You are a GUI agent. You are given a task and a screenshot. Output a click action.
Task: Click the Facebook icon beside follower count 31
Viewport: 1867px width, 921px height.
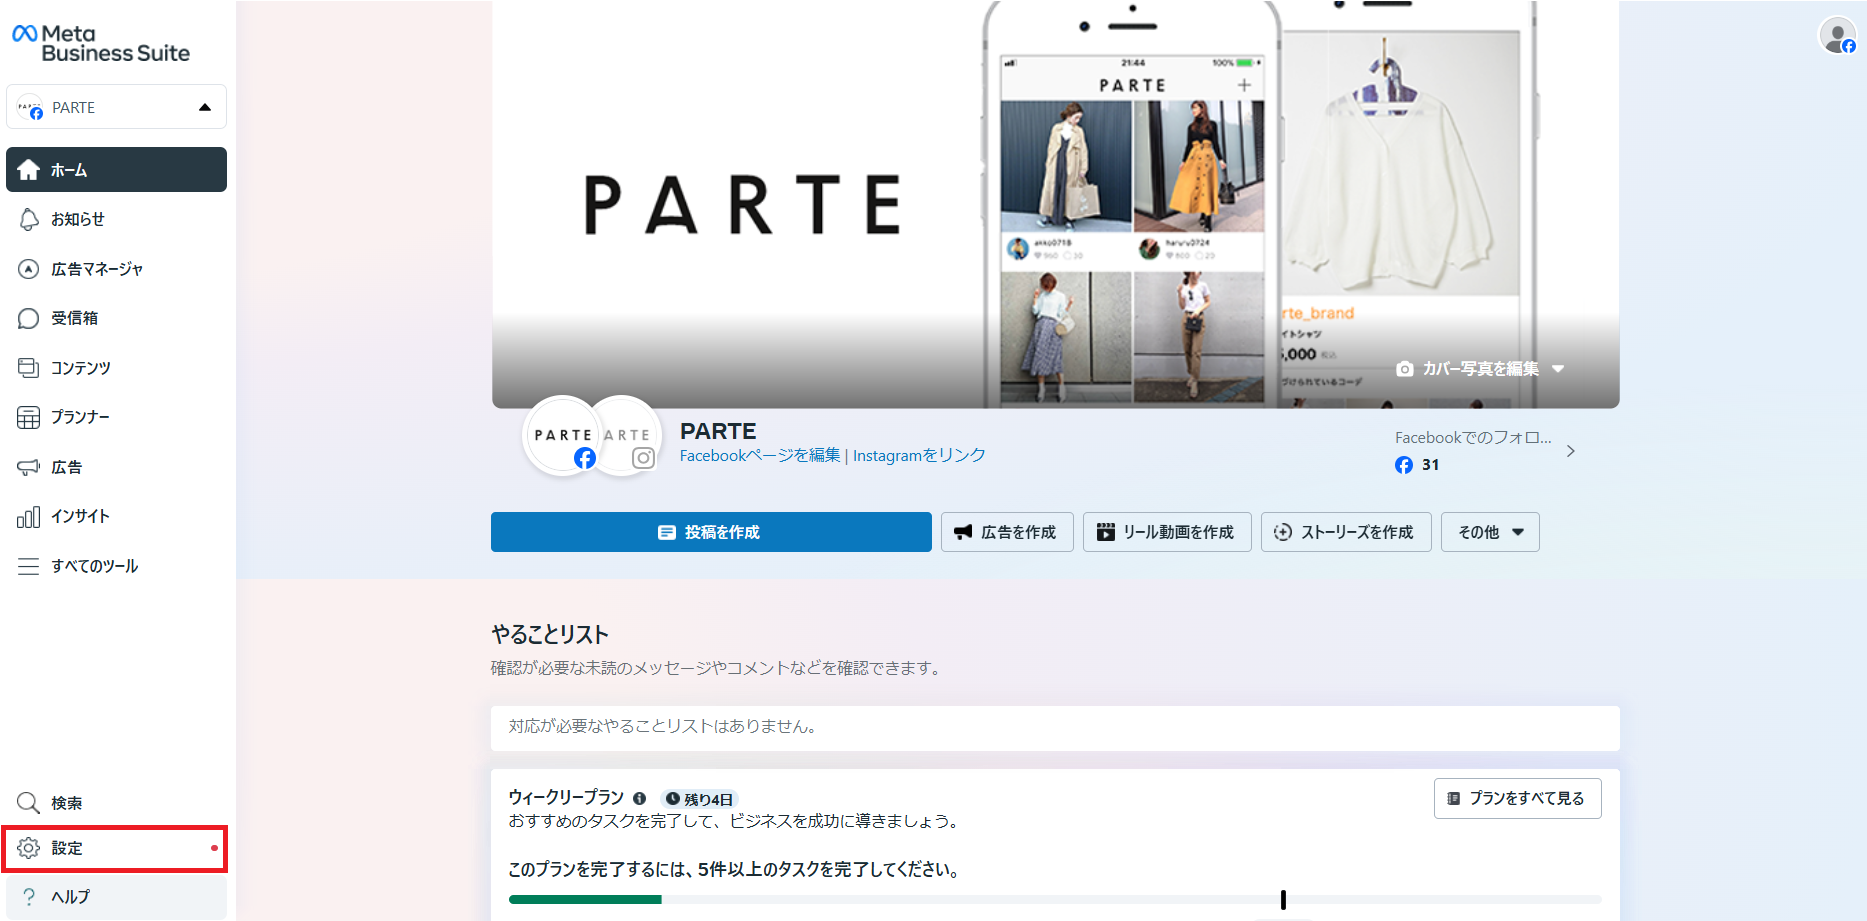(1404, 465)
